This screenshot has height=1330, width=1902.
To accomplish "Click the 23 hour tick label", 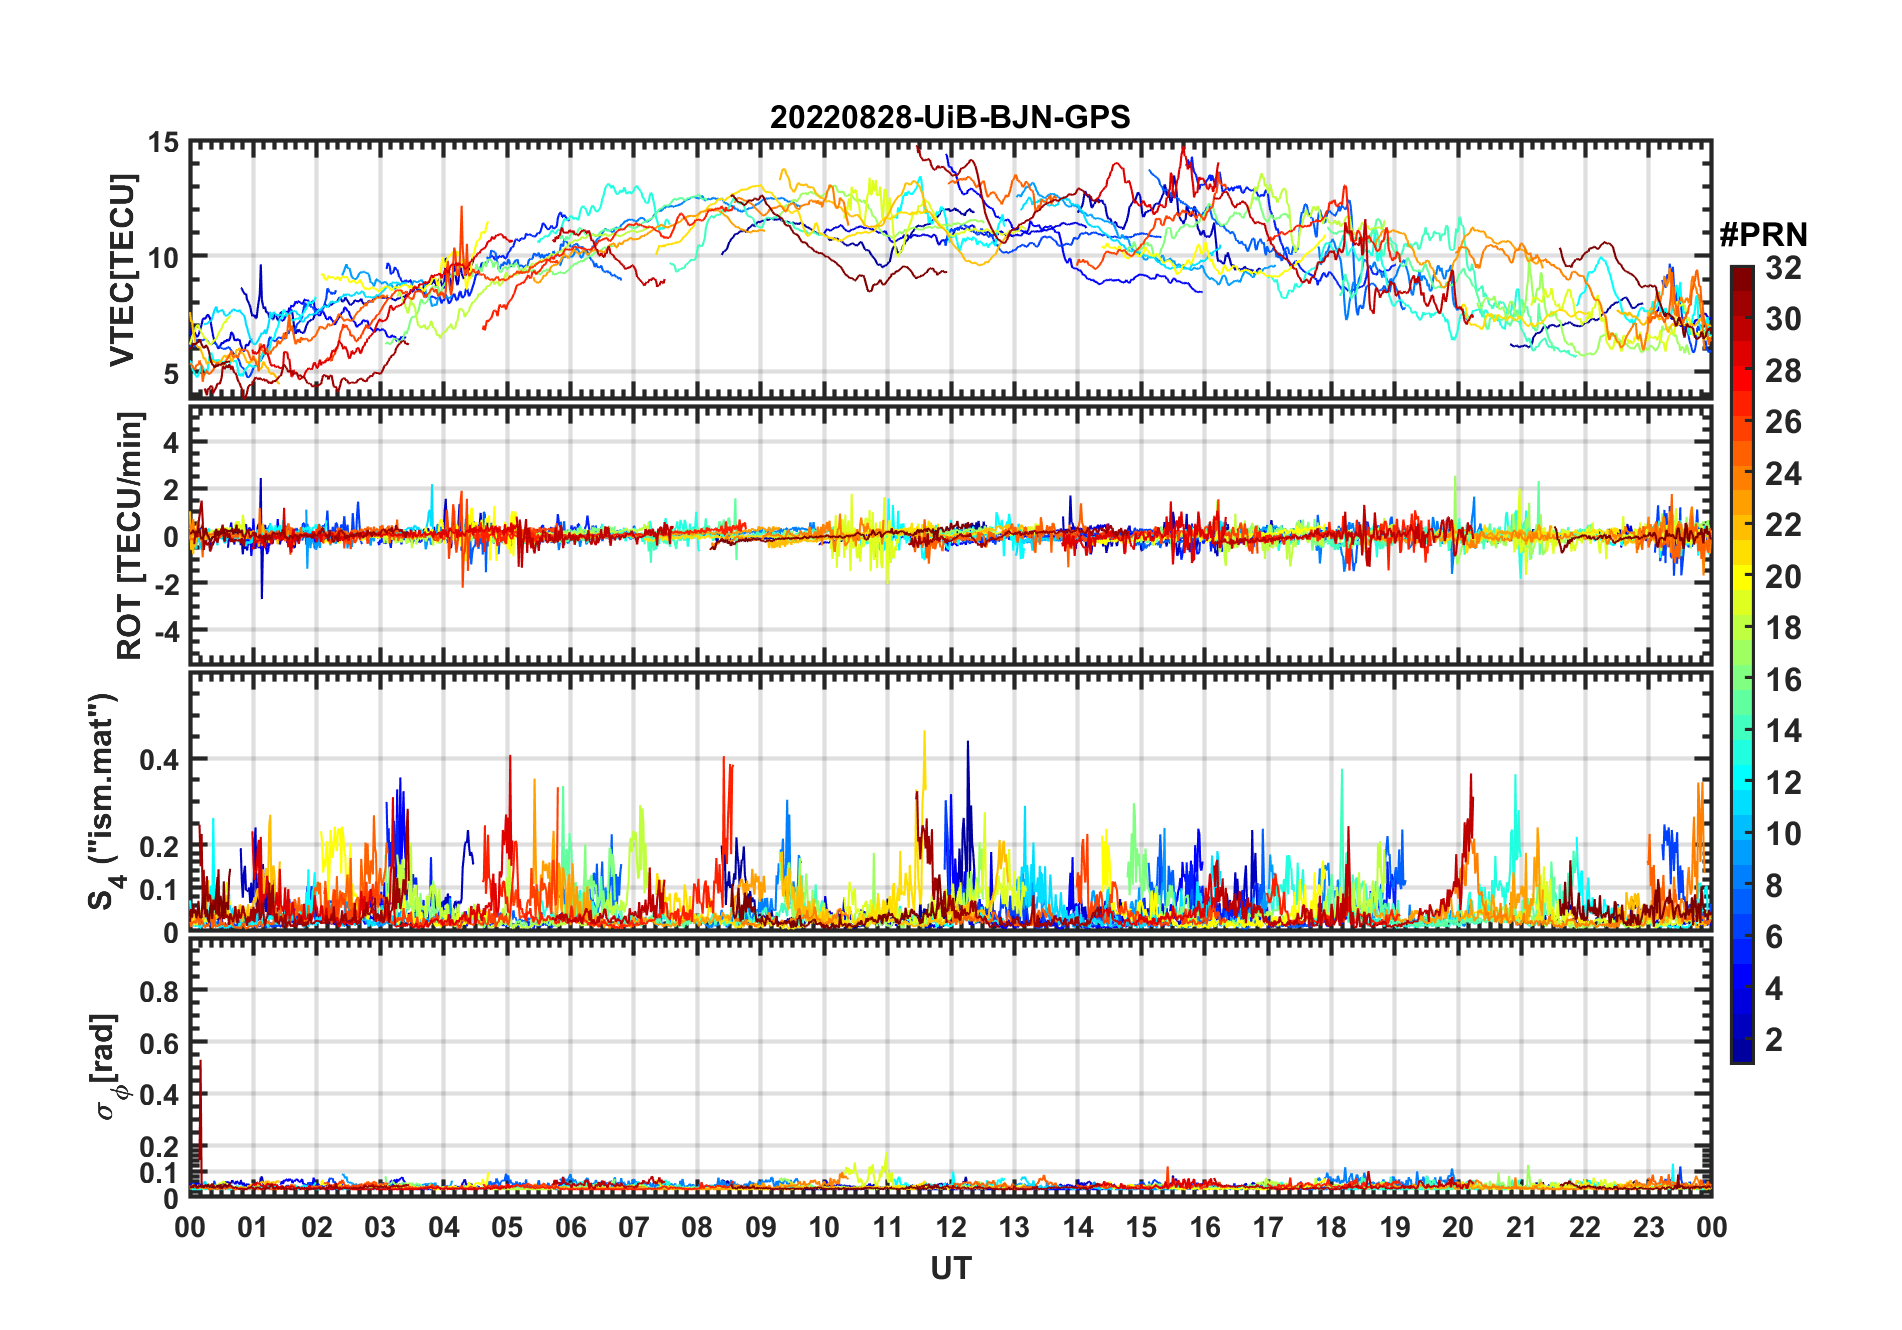I will (x=1648, y=1227).
